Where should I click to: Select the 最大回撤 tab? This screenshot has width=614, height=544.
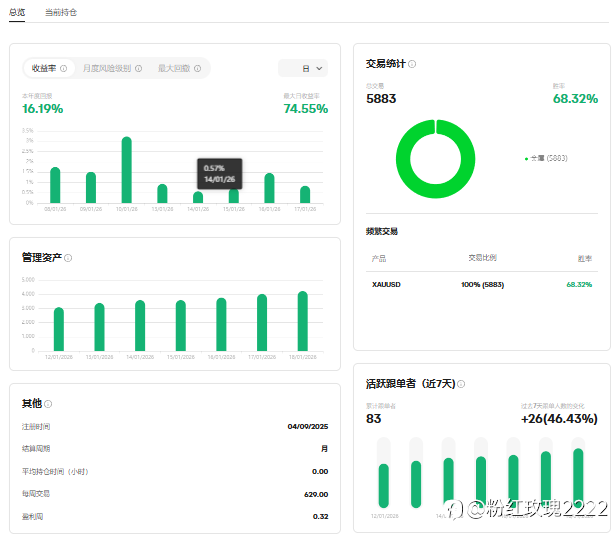click(x=179, y=68)
